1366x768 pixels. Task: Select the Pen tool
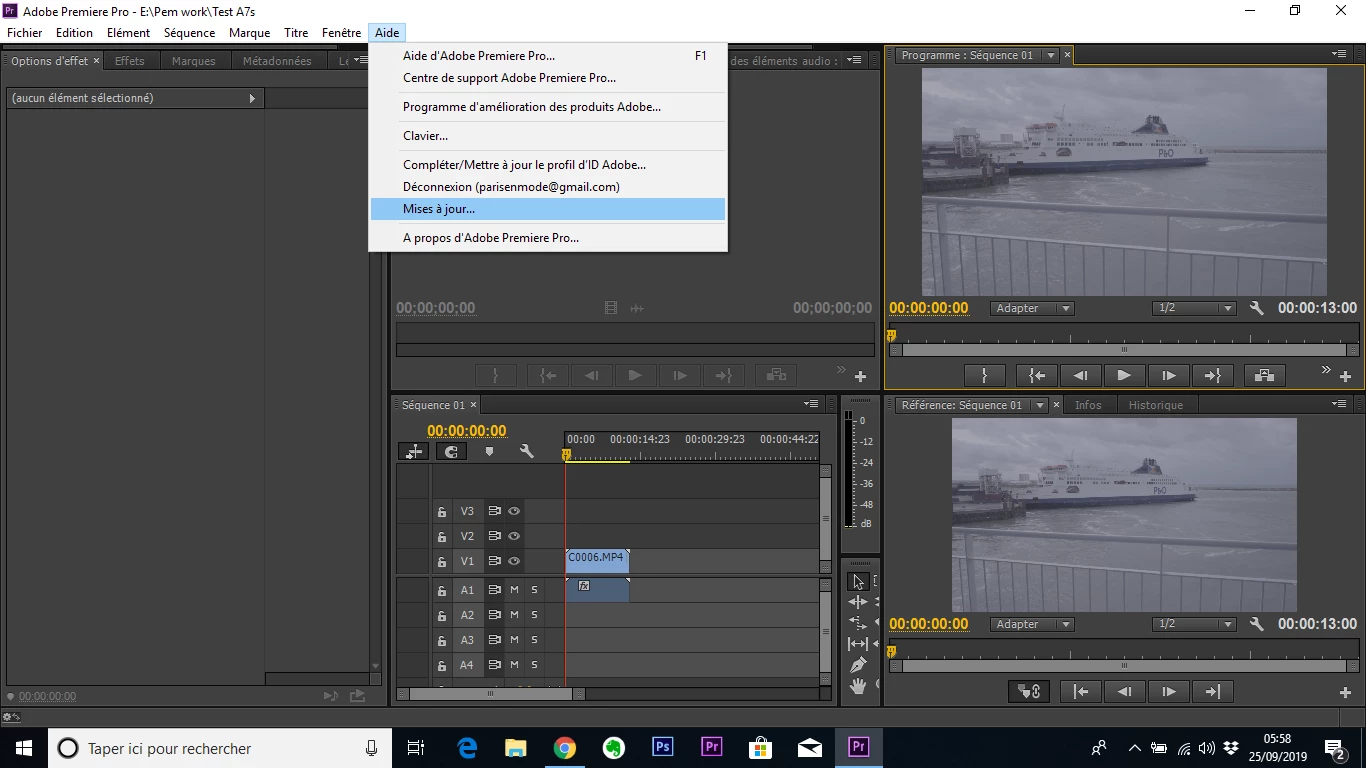click(x=858, y=665)
